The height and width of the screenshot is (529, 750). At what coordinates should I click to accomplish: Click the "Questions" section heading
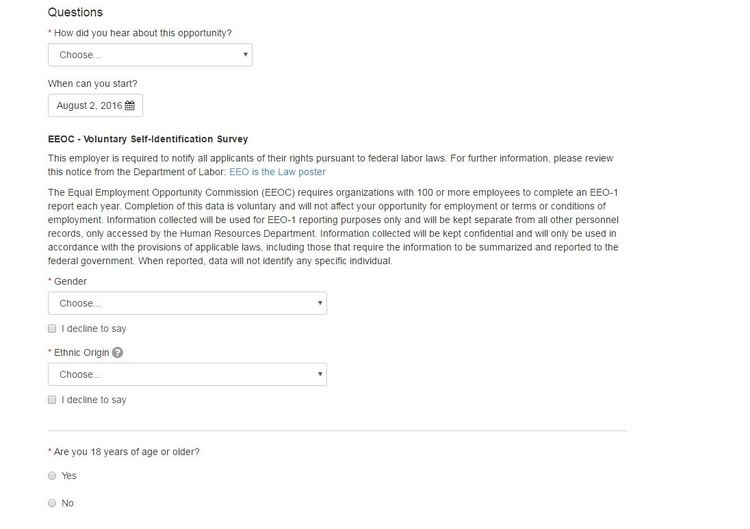coord(75,12)
